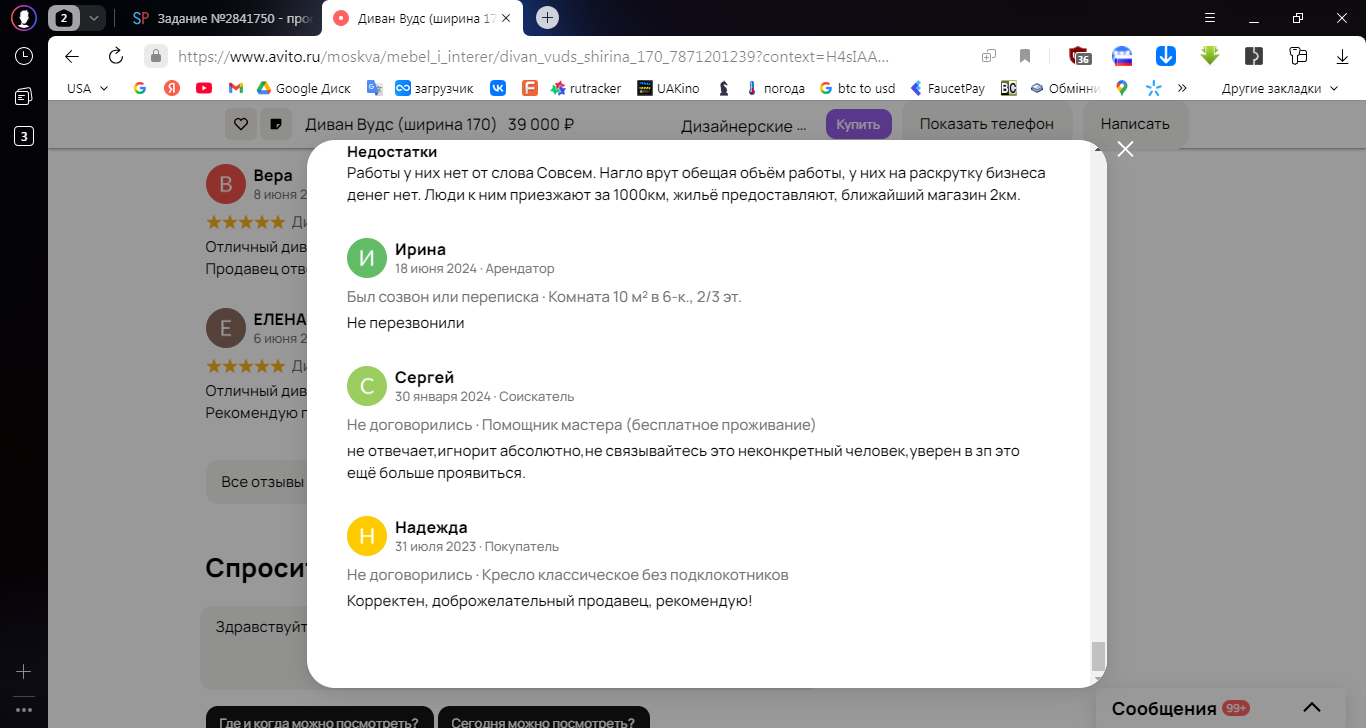This screenshot has height=728, width=1366.
Task: Open the Gmail bookmark
Action: tap(236, 88)
